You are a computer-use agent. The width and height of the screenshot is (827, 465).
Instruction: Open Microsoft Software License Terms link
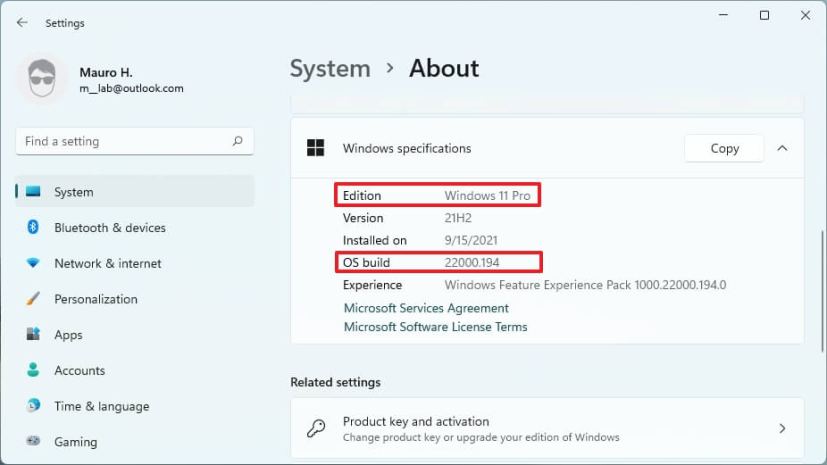pos(435,327)
